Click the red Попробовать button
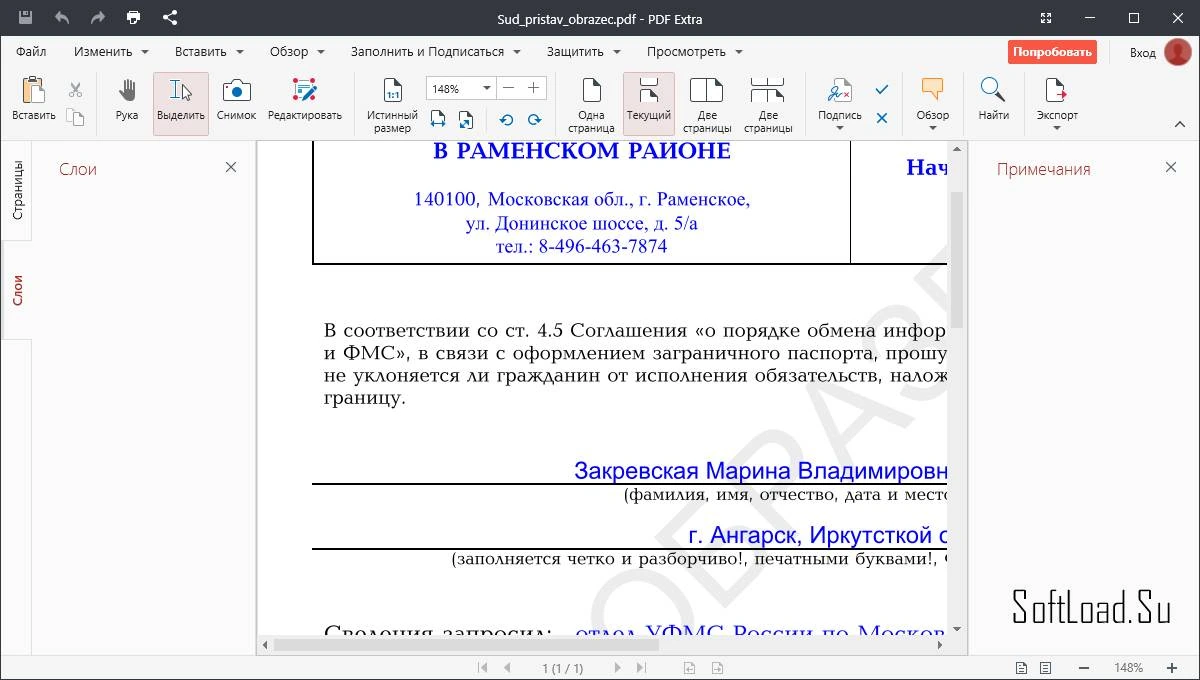1200x680 pixels. [x=1052, y=52]
